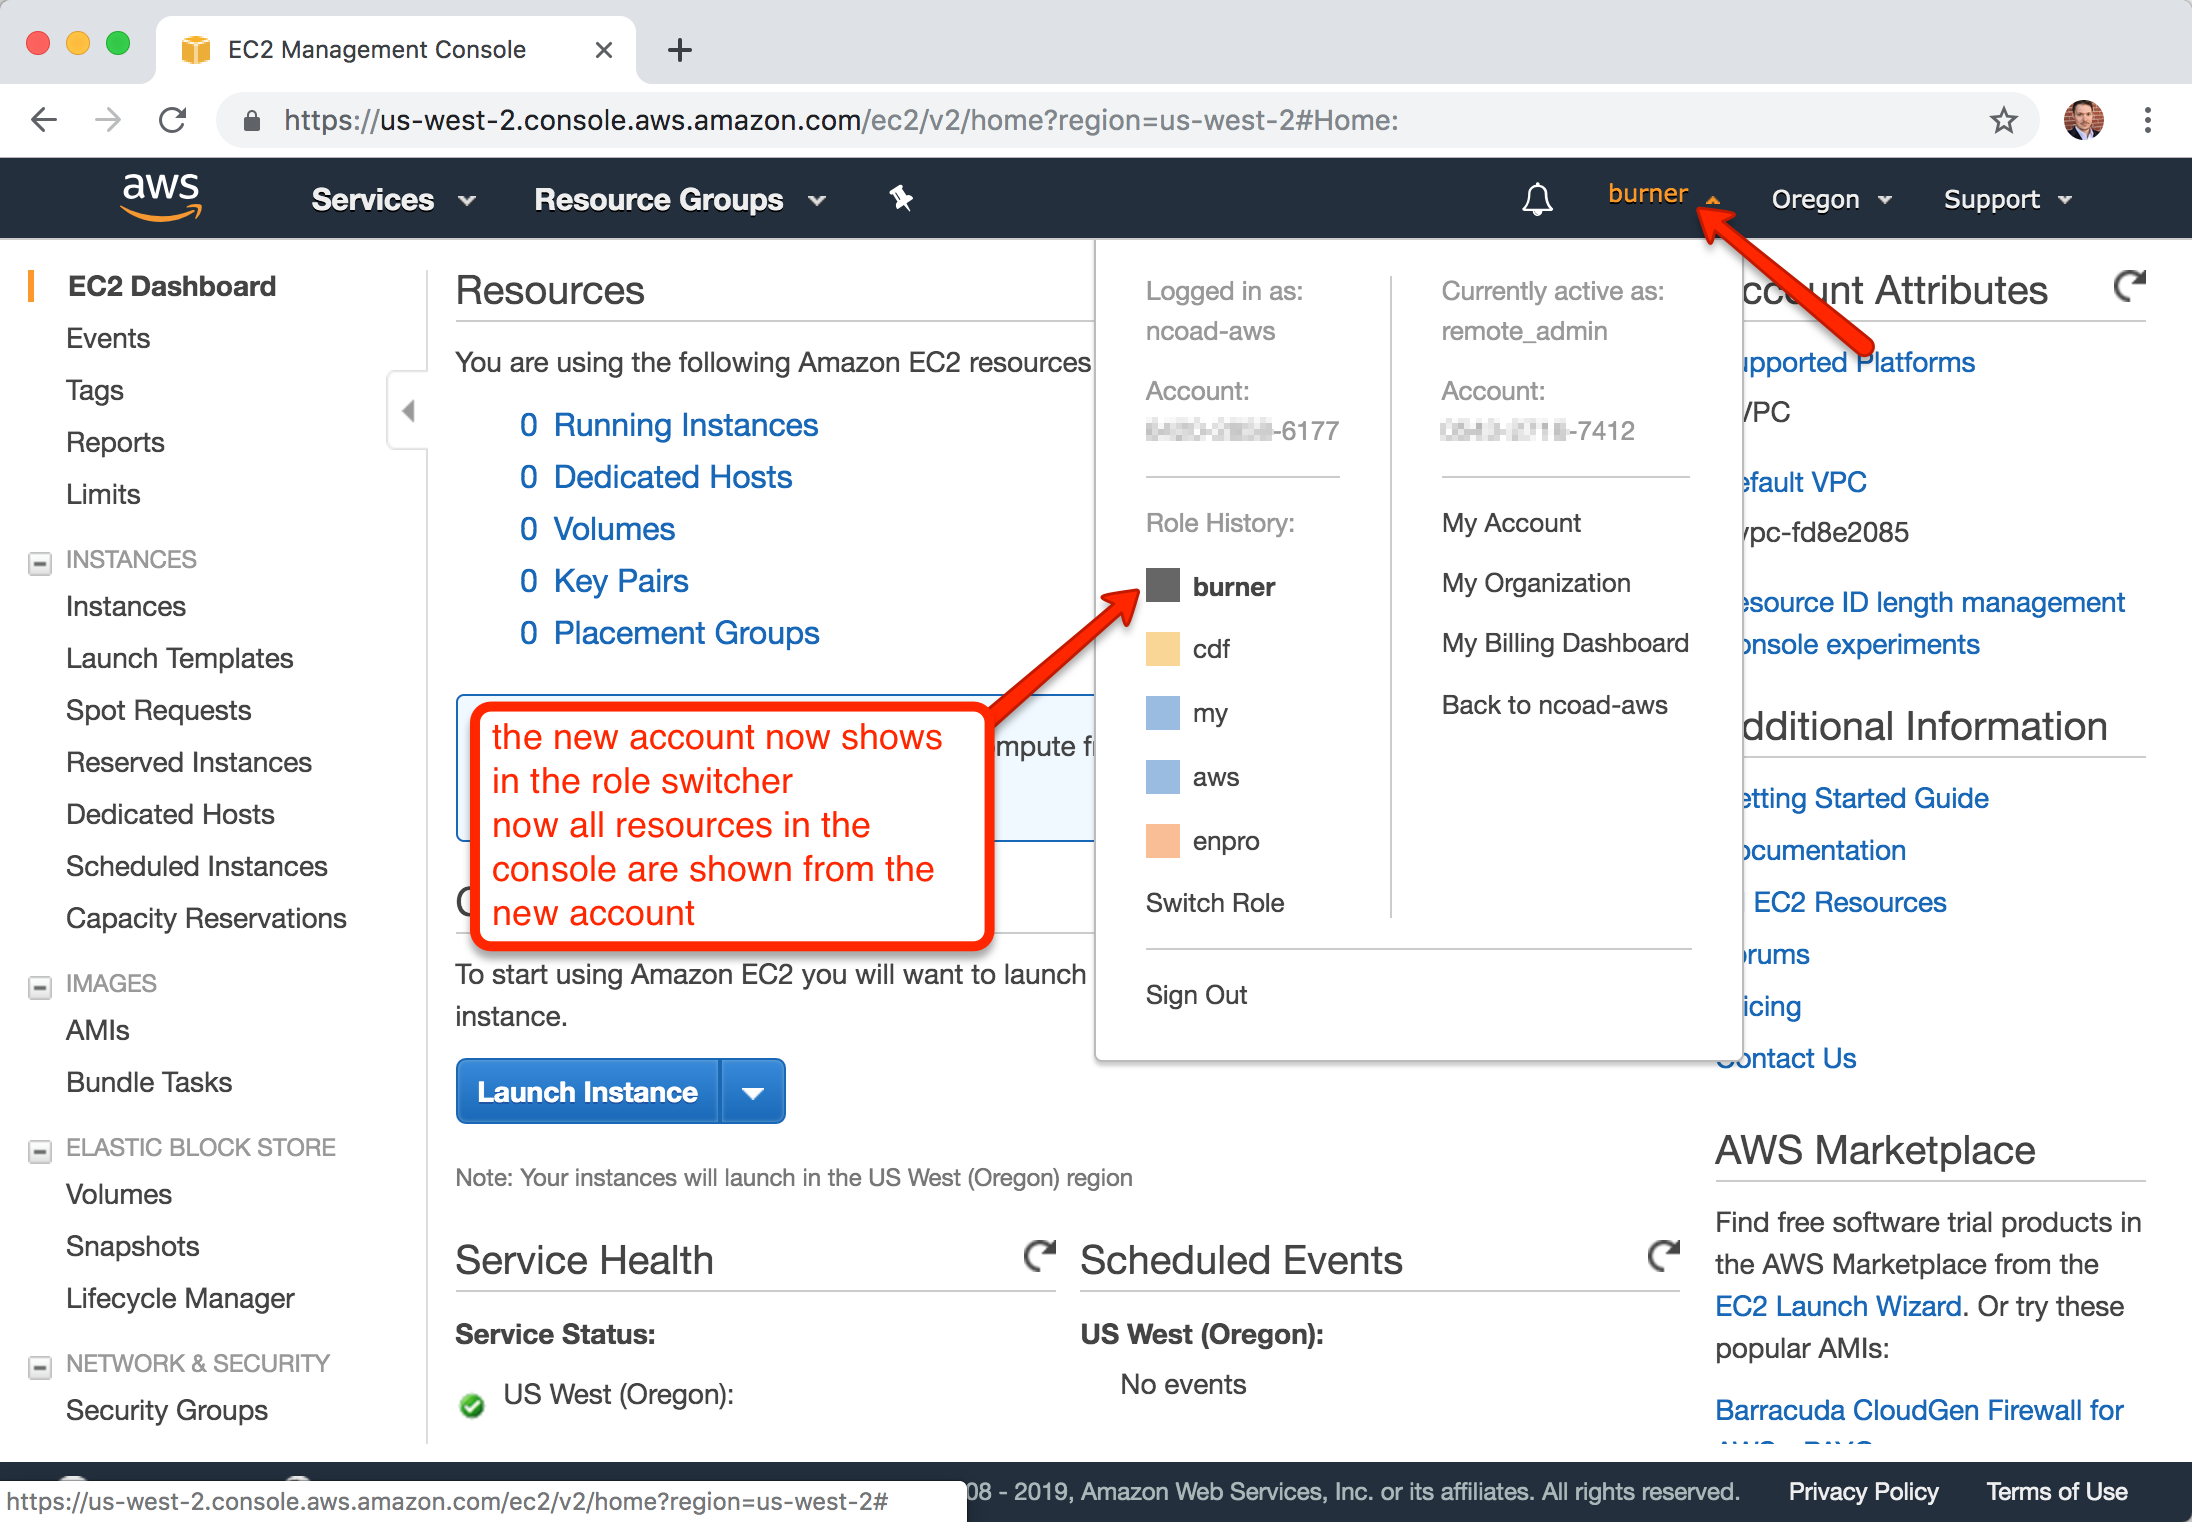This screenshot has height=1522, width=2192.
Task: Open the Launch Instance dropdown arrow
Action: click(x=753, y=1092)
